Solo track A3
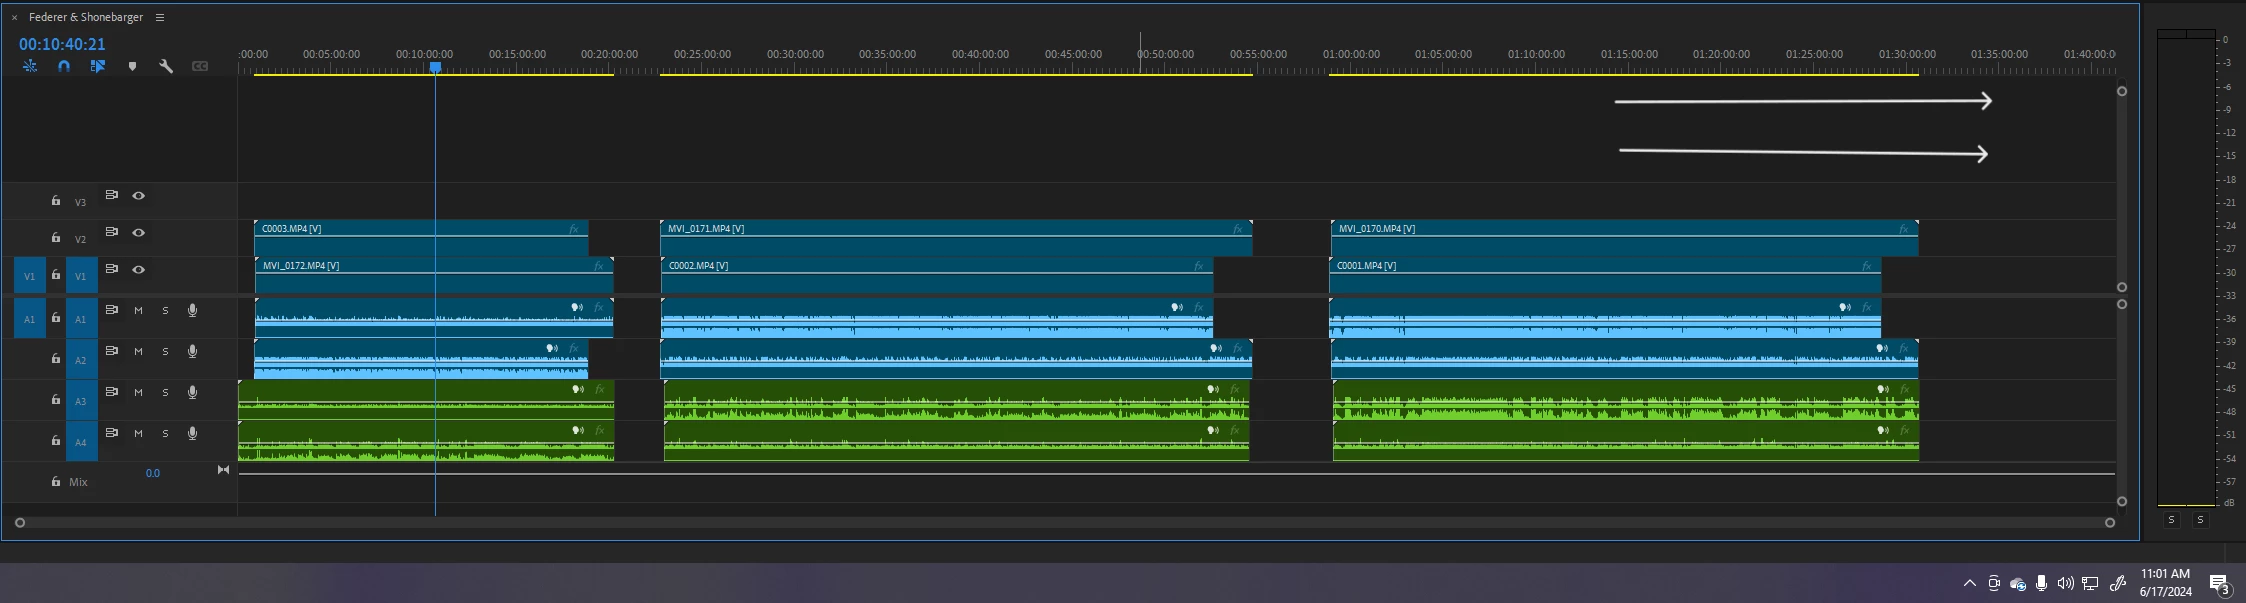 [x=165, y=393]
